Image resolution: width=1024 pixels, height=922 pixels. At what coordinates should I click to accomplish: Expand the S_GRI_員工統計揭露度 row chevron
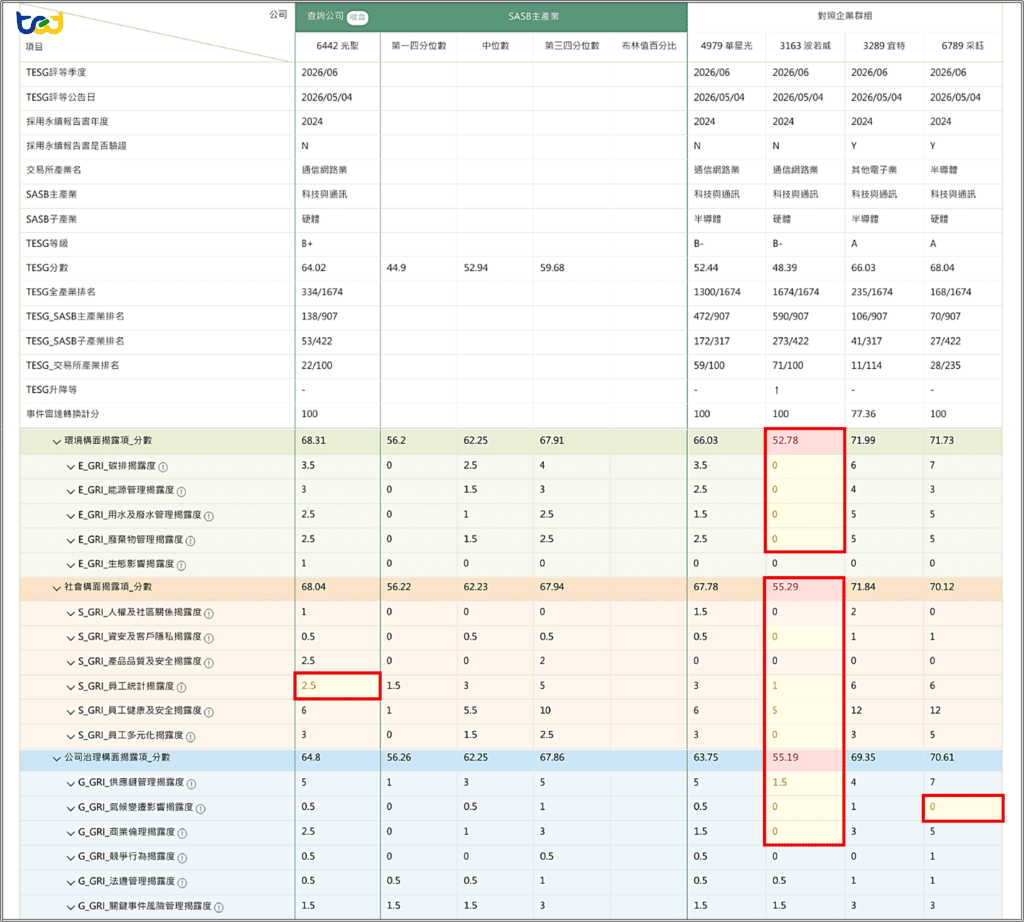coord(71,687)
